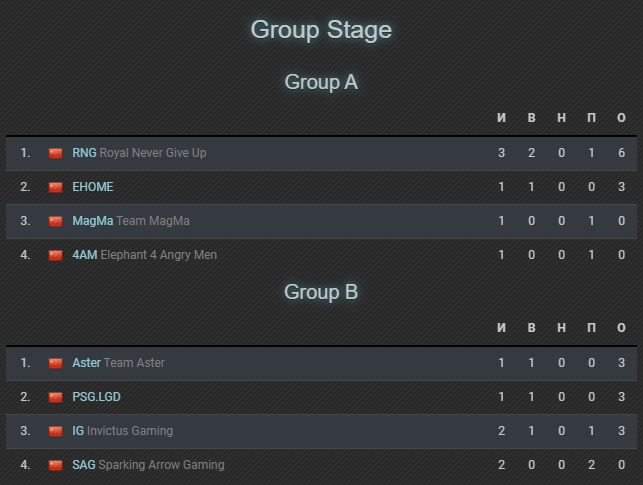
Task: Click RNG's points value in Group A
Action: pos(621,153)
